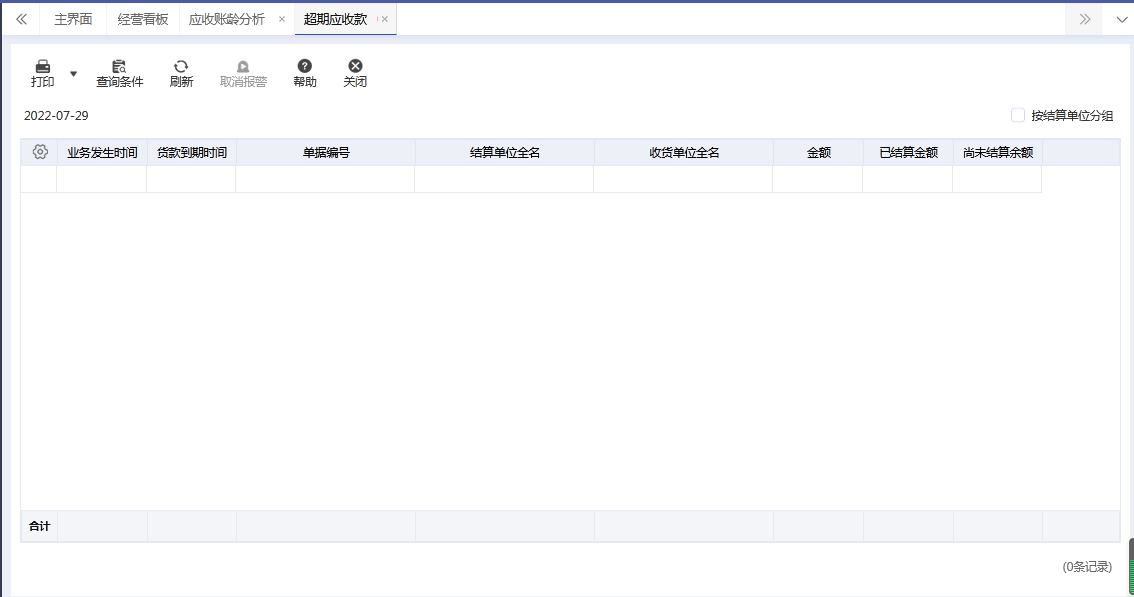Click the Cancel Alarm (取消报警) icon

(243, 66)
